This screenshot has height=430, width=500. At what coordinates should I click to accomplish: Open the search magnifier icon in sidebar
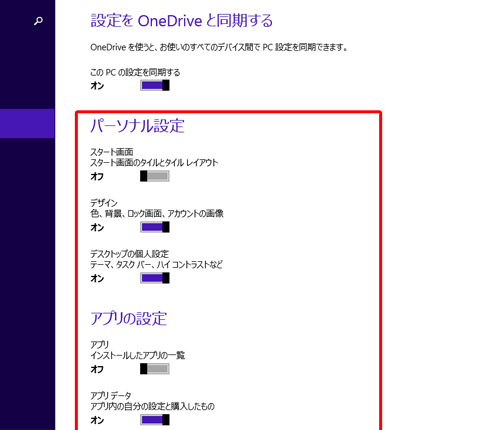[38, 21]
